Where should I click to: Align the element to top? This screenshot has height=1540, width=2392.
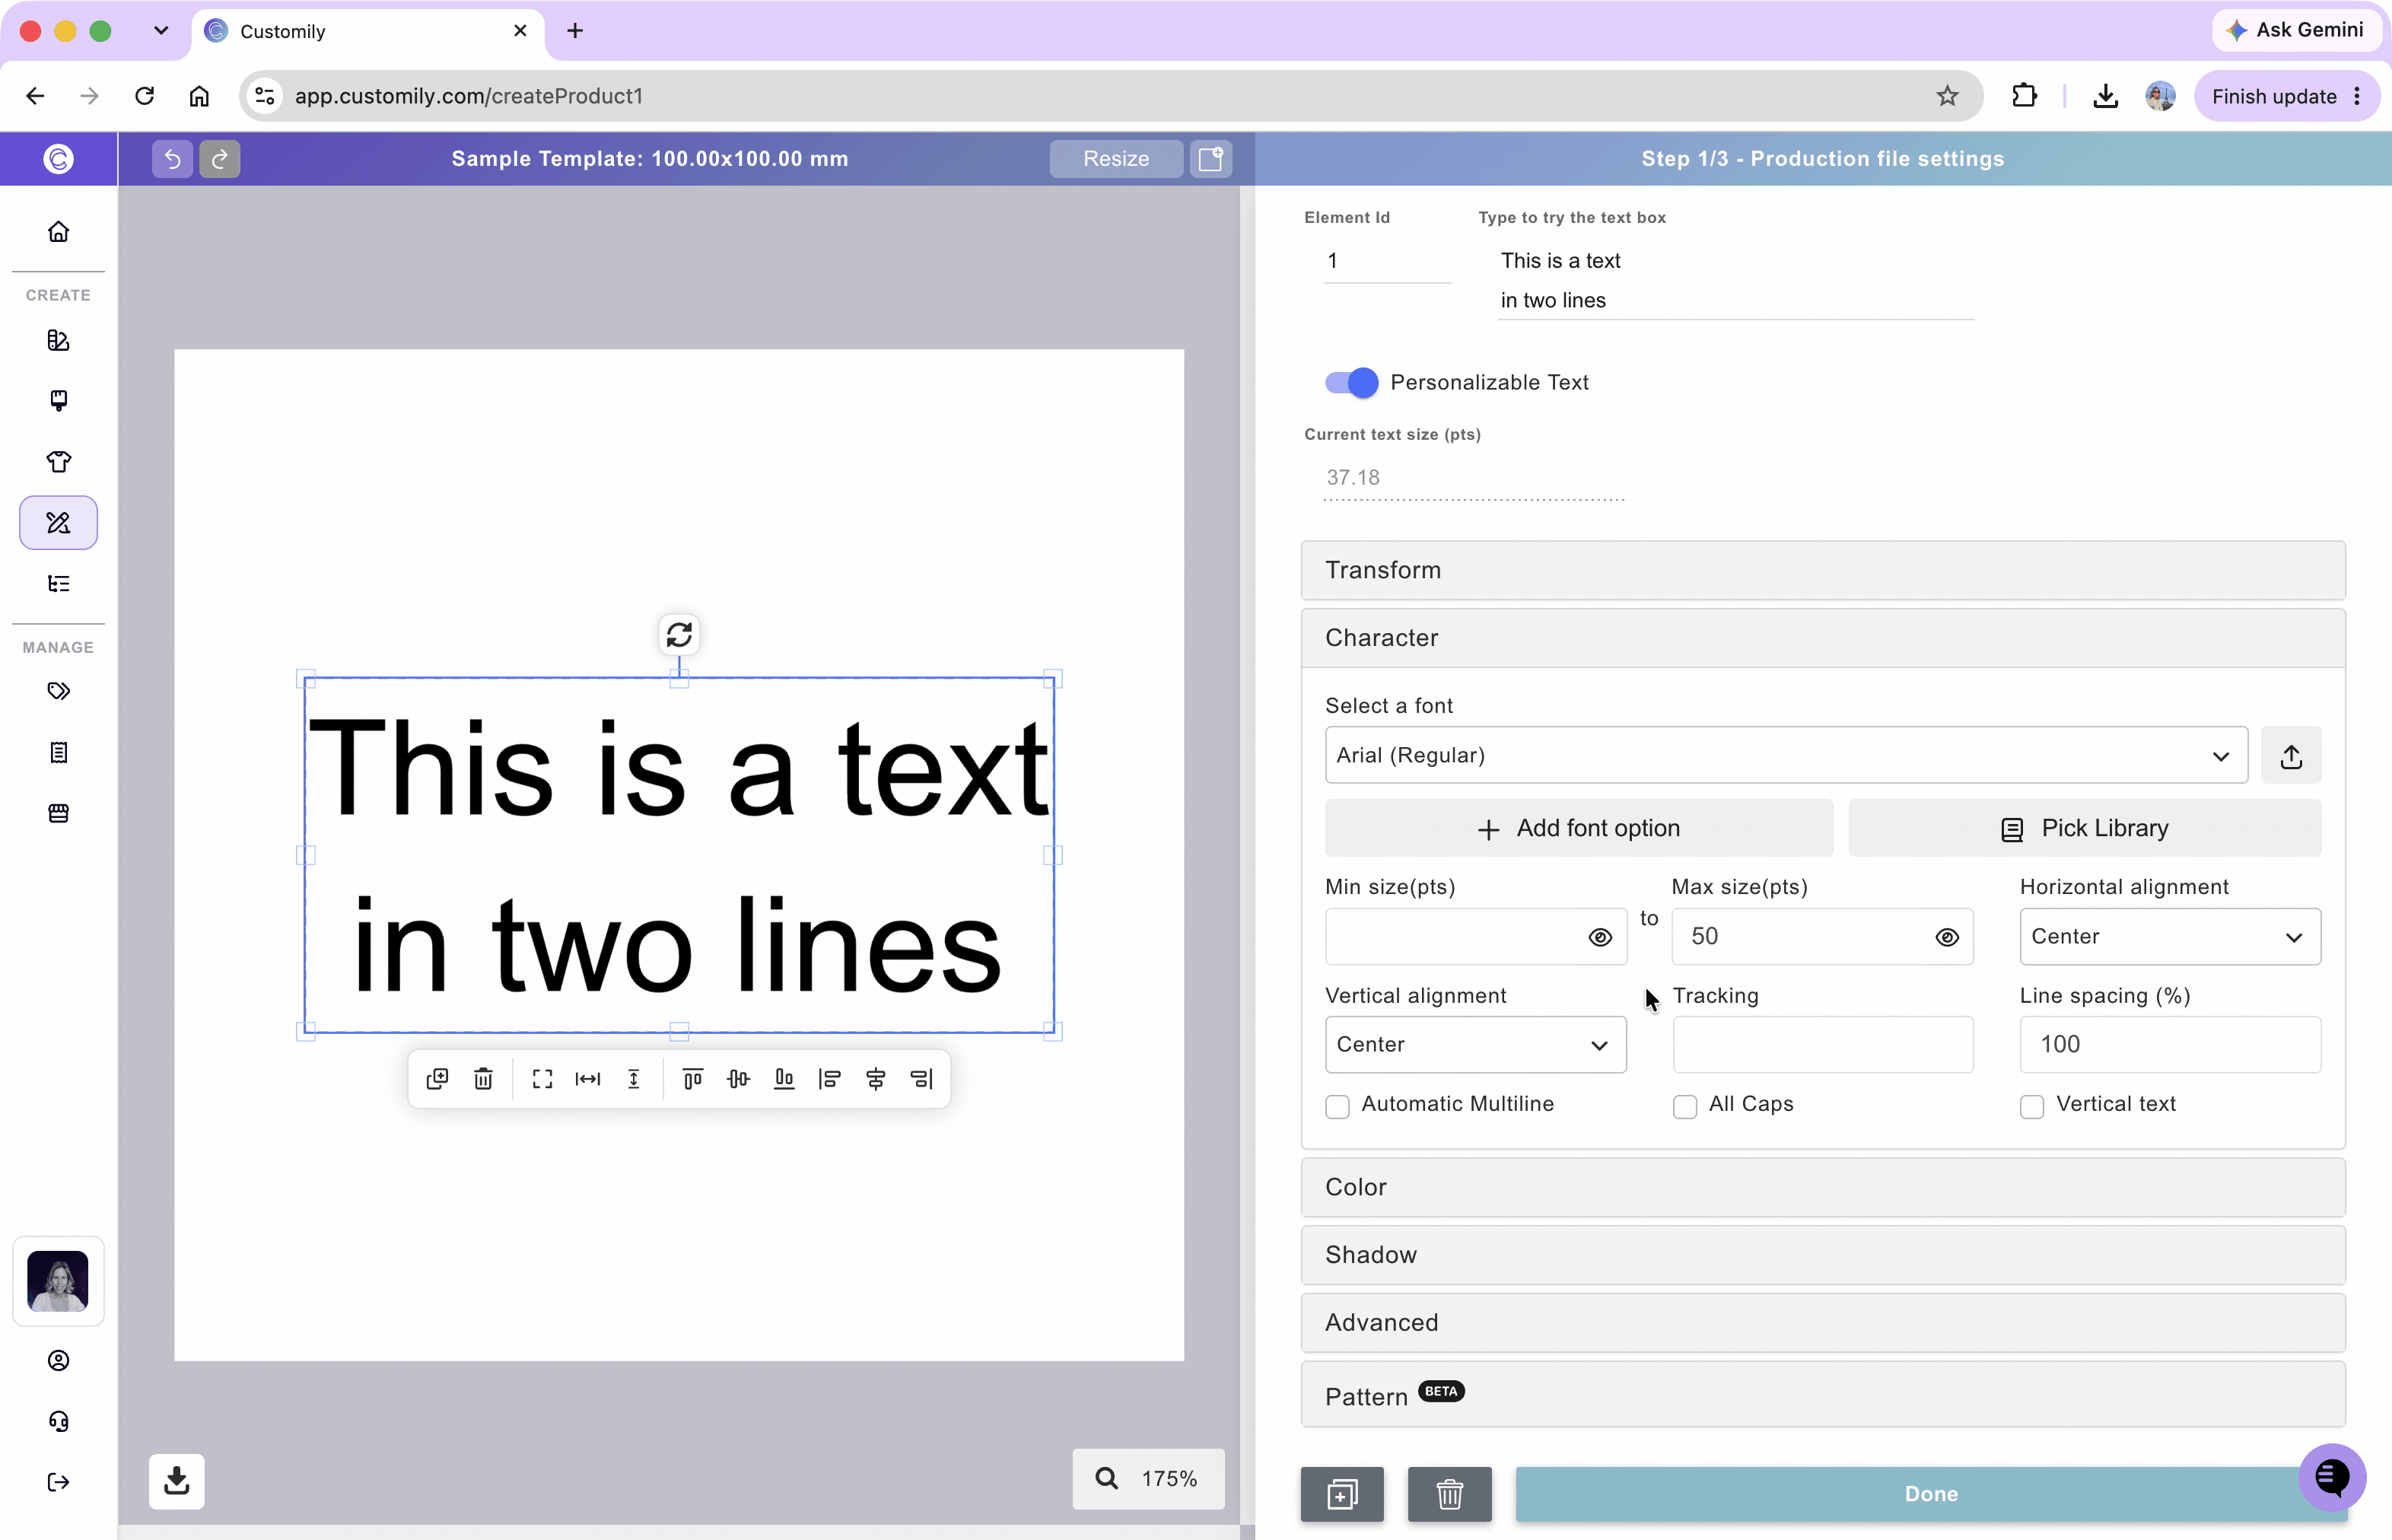[692, 1079]
